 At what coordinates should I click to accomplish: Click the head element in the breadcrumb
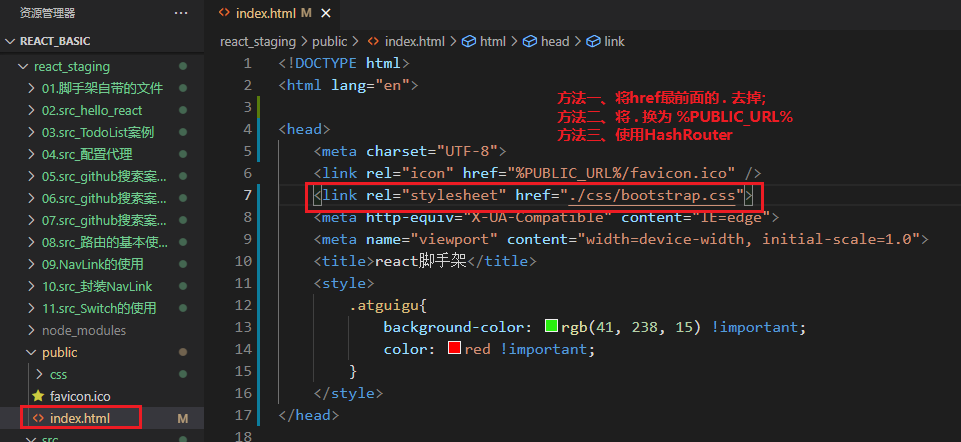pyautogui.click(x=555, y=41)
